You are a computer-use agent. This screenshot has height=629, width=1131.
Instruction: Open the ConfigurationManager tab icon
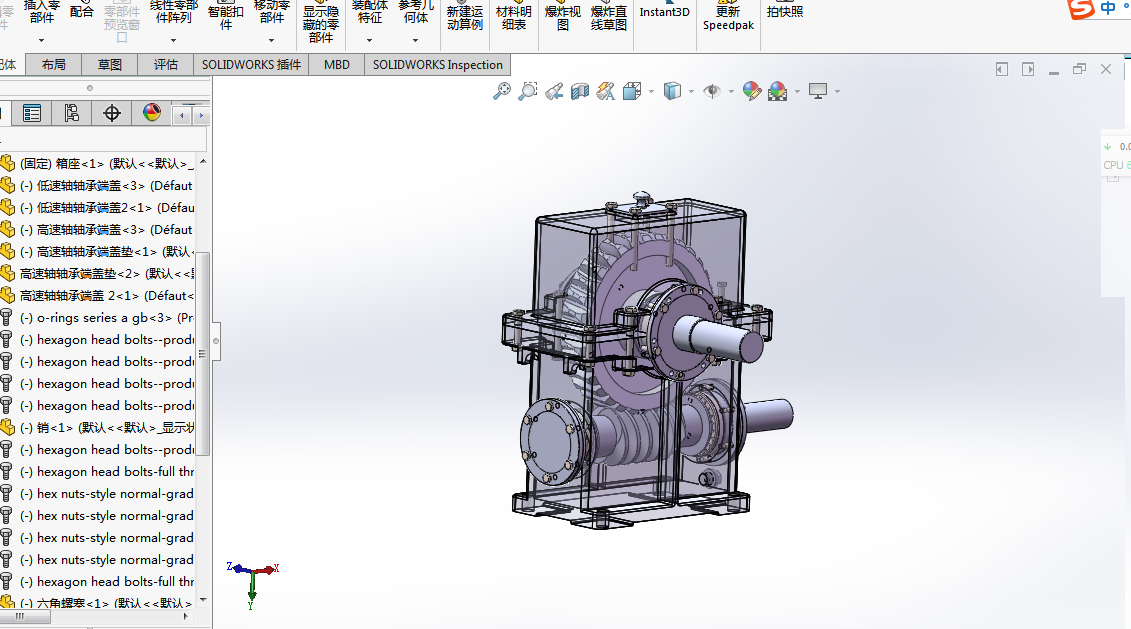[x=71, y=113]
